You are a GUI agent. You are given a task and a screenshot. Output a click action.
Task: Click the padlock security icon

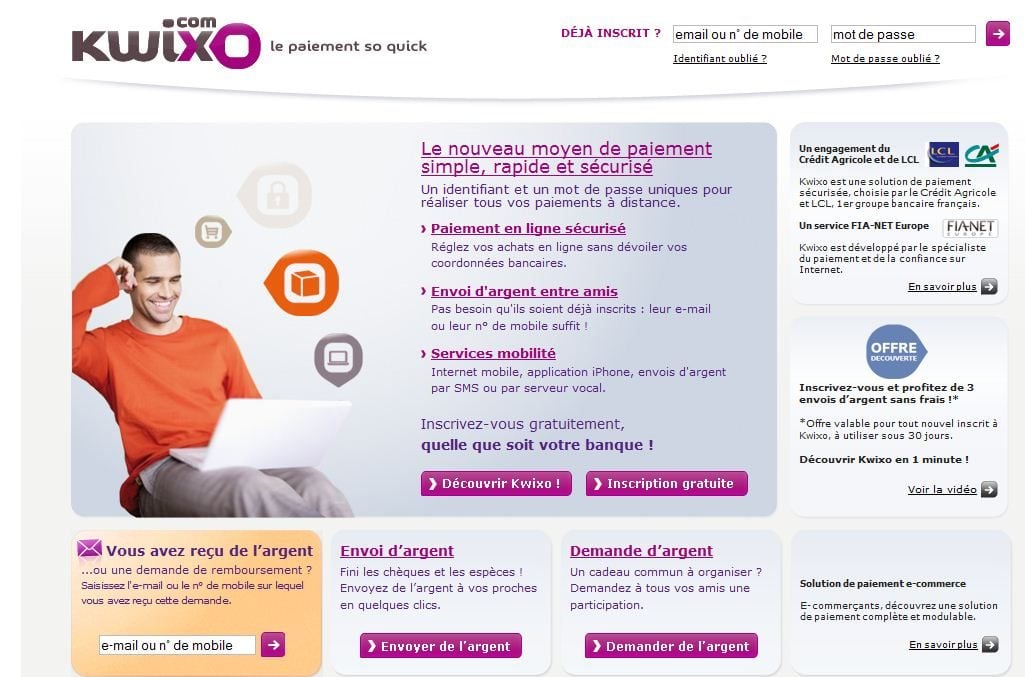coord(275,195)
